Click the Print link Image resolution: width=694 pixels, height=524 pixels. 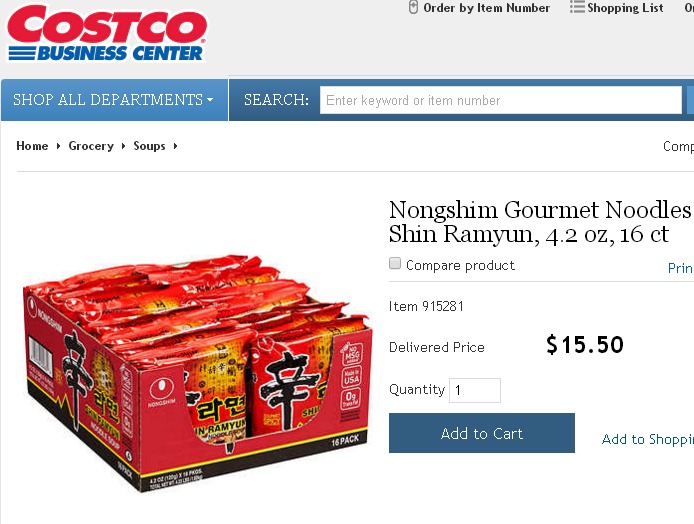[681, 268]
